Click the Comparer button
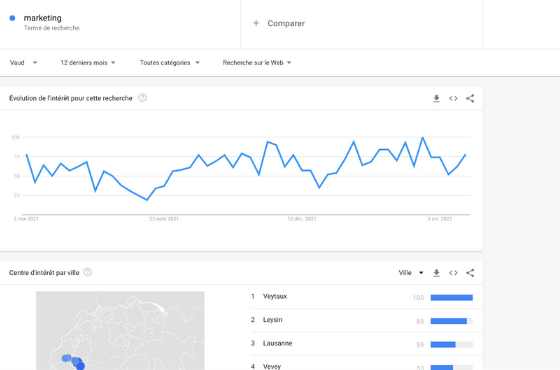The width and height of the screenshot is (560, 370). tap(279, 23)
